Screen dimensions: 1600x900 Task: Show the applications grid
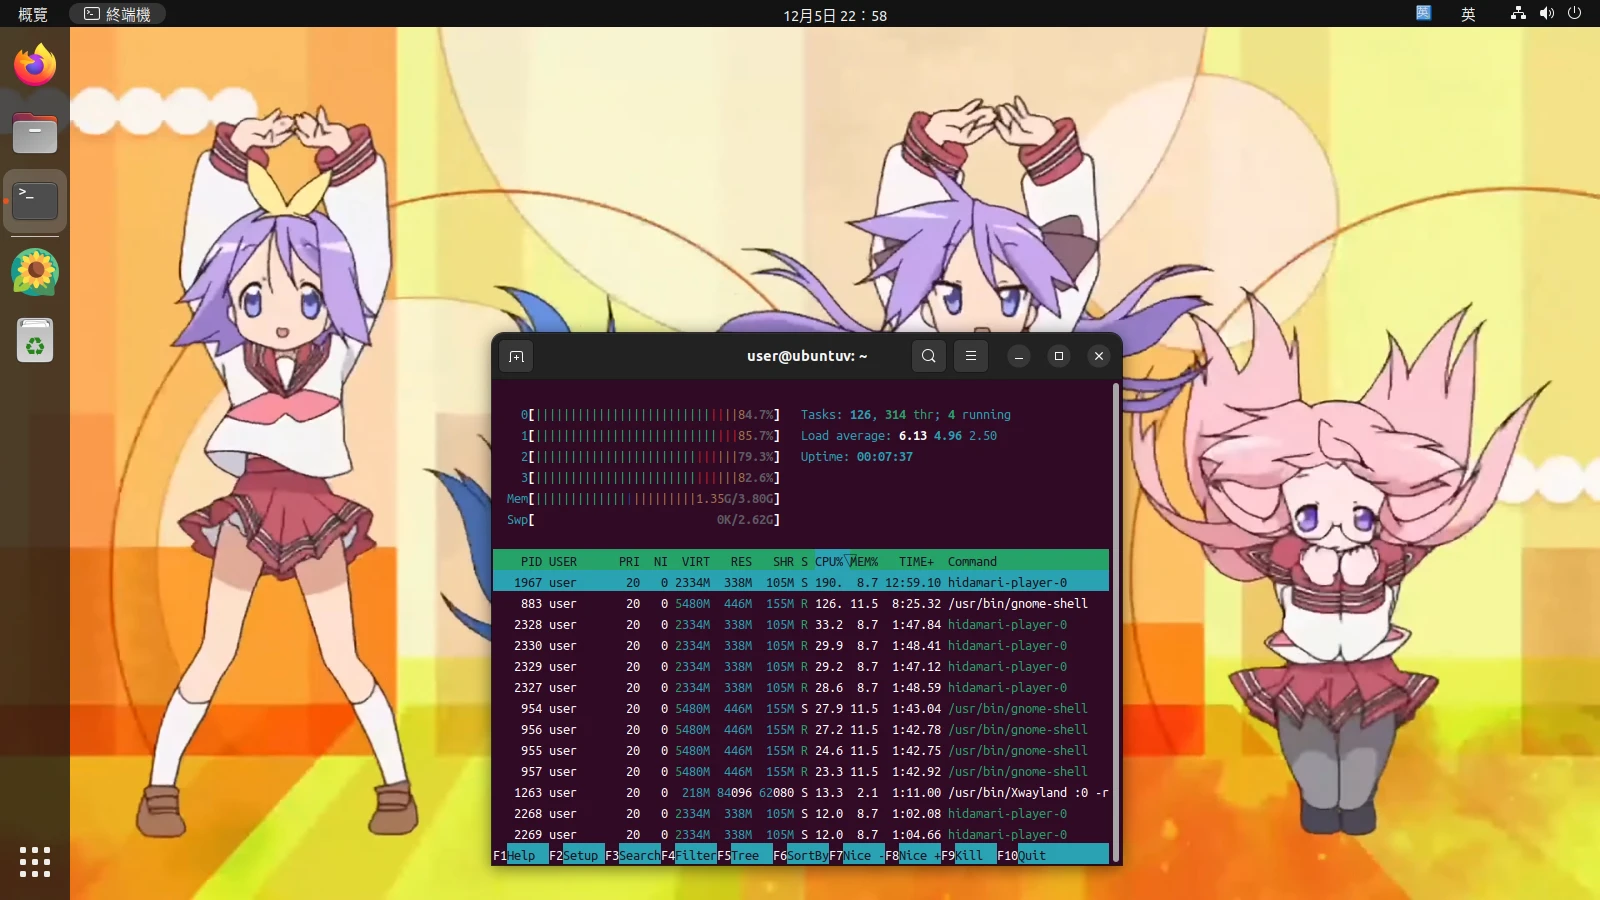pyautogui.click(x=35, y=861)
